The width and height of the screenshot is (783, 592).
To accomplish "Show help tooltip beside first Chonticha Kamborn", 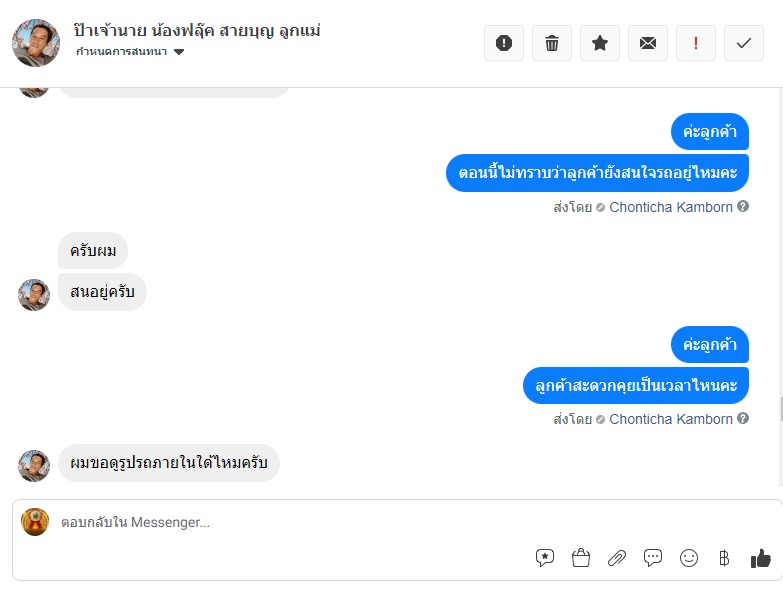I will [743, 206].
